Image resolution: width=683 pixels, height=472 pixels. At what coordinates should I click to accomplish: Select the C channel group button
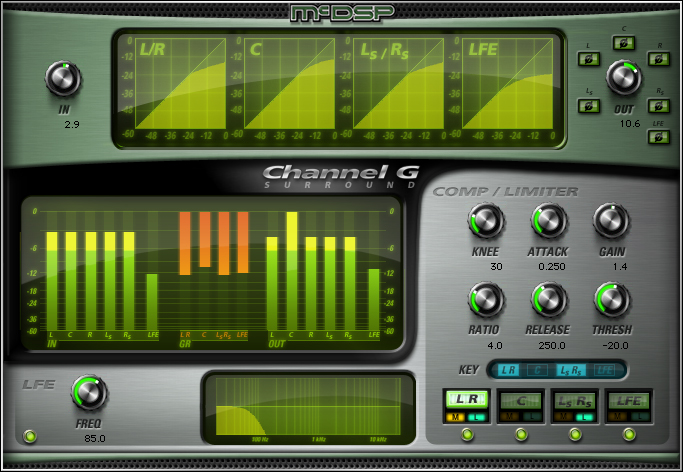click(x=521, y=400)
